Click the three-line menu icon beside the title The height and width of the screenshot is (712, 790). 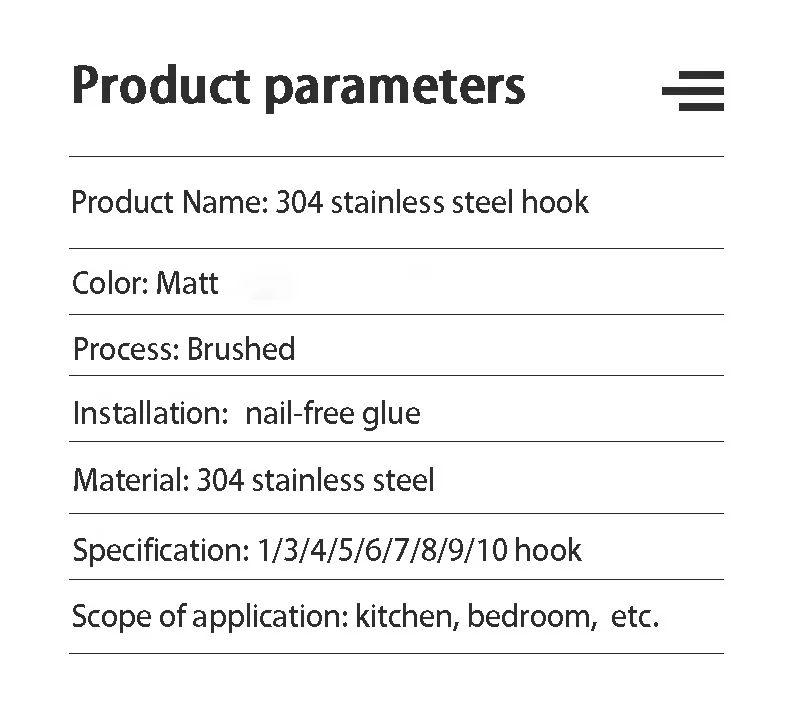click(x=693, y=91)
